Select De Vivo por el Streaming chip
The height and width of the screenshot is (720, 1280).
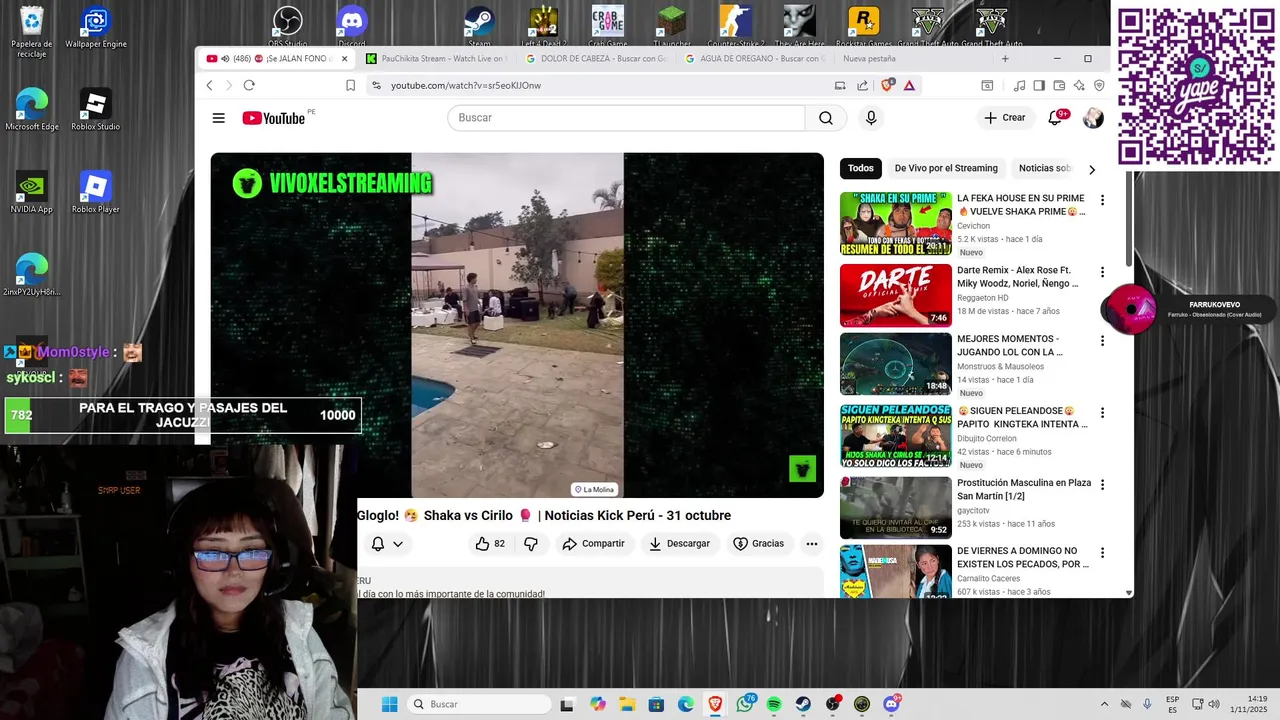tap(946, 168)
